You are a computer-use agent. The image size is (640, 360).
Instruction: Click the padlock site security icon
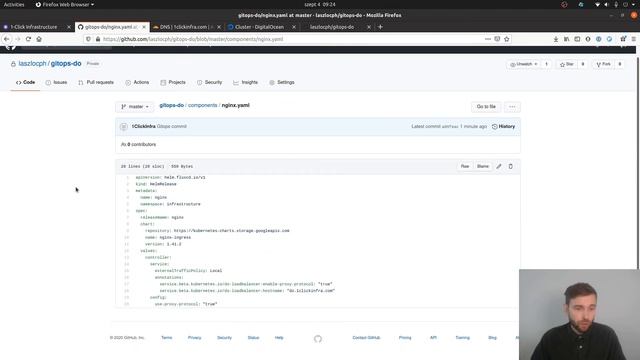pos(98,39)
